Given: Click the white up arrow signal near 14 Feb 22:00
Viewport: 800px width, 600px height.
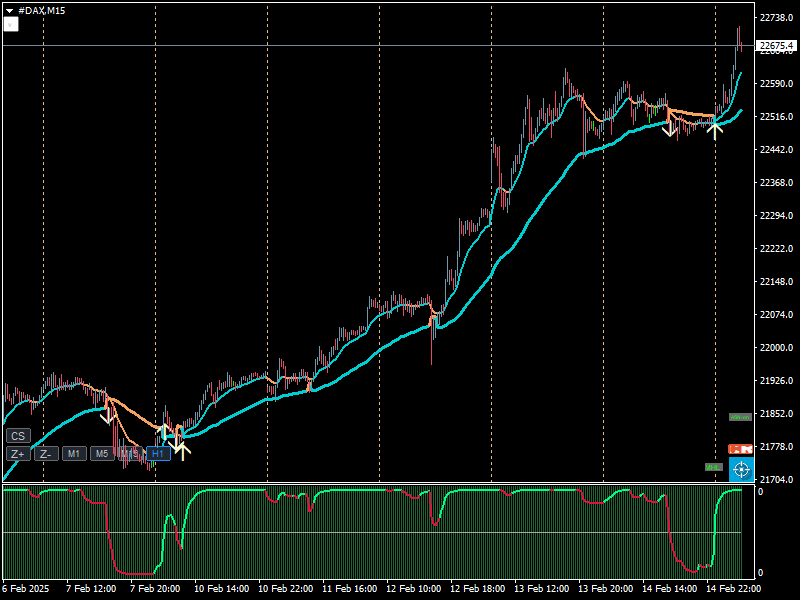Looking at the screenshot, I should coord(715,130).
